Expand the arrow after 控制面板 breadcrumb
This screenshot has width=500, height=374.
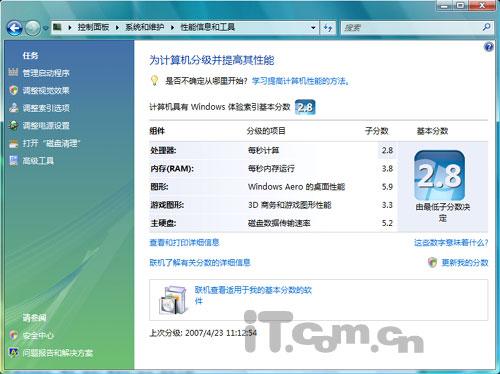117,28
